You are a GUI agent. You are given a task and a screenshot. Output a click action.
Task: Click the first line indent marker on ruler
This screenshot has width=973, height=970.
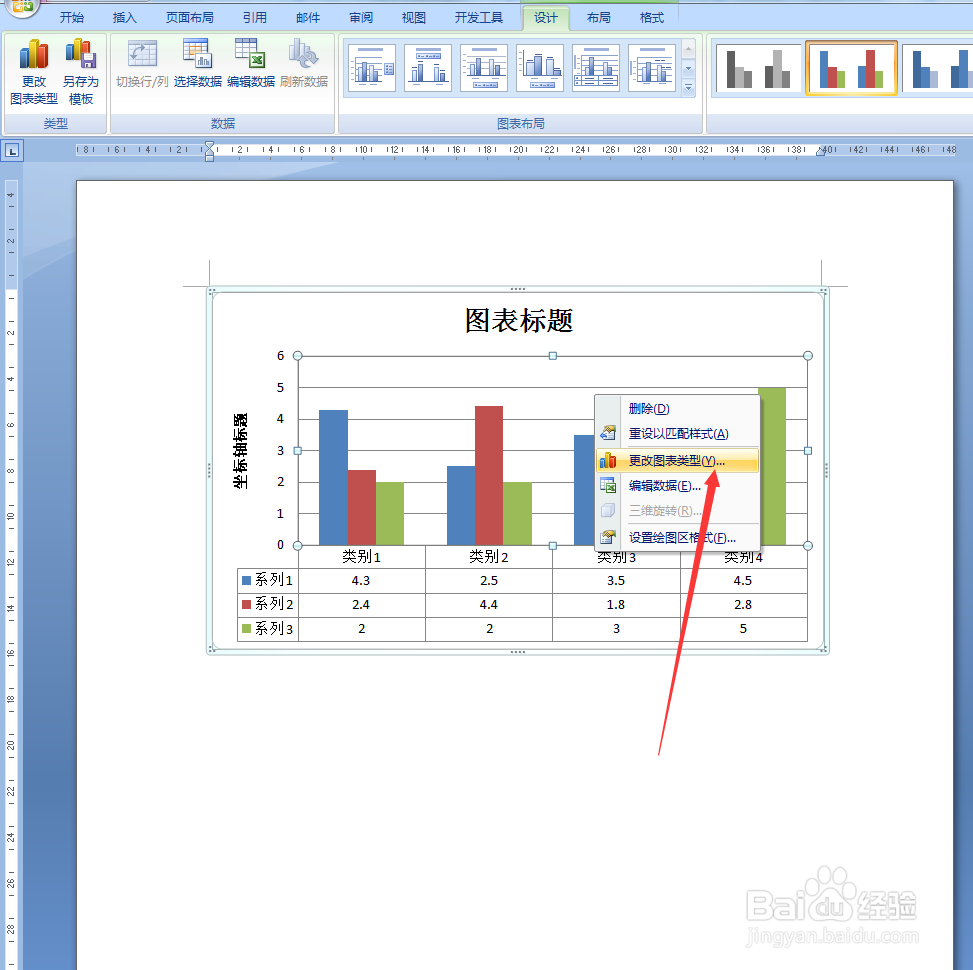210,145
